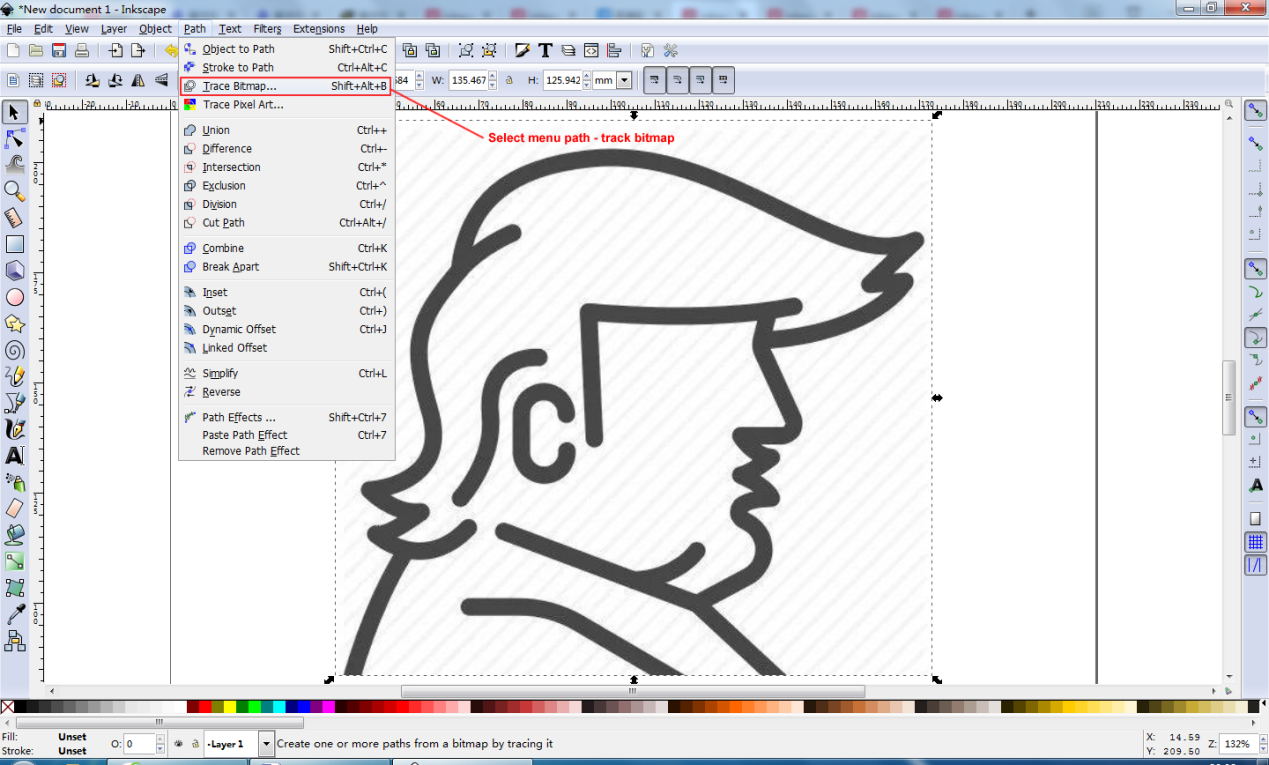The width and height of the screenshot is (1269, 765).
Task: Select the Node edit tool
Action: [x=14, y=138]
